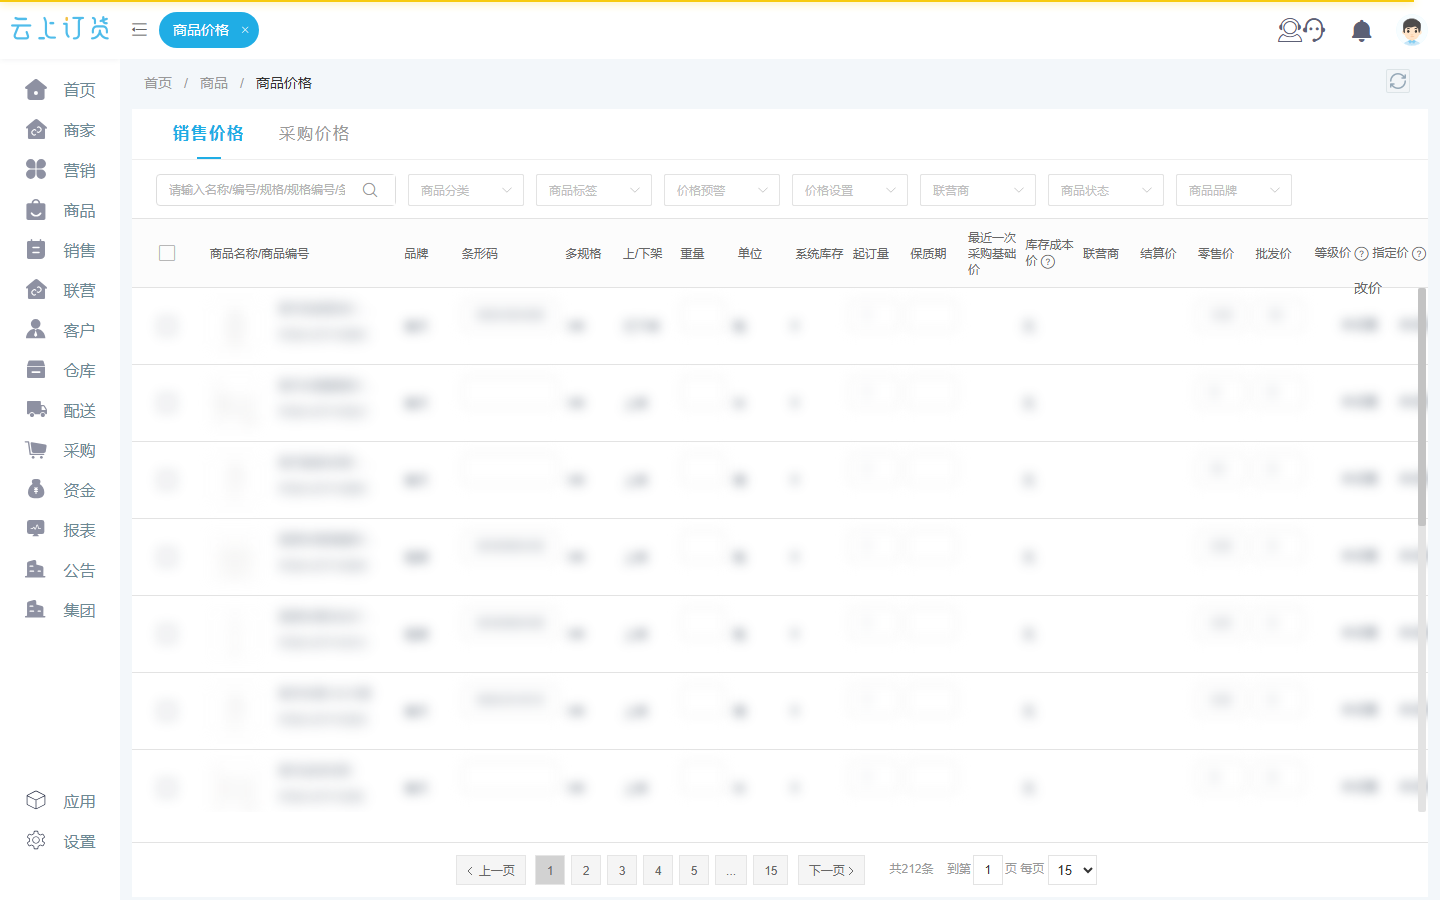Image resolution: width=1440 pixels, height=900 pixels.
Task: Open the 客户 customer person icon
Action: [x=36, y=330]
